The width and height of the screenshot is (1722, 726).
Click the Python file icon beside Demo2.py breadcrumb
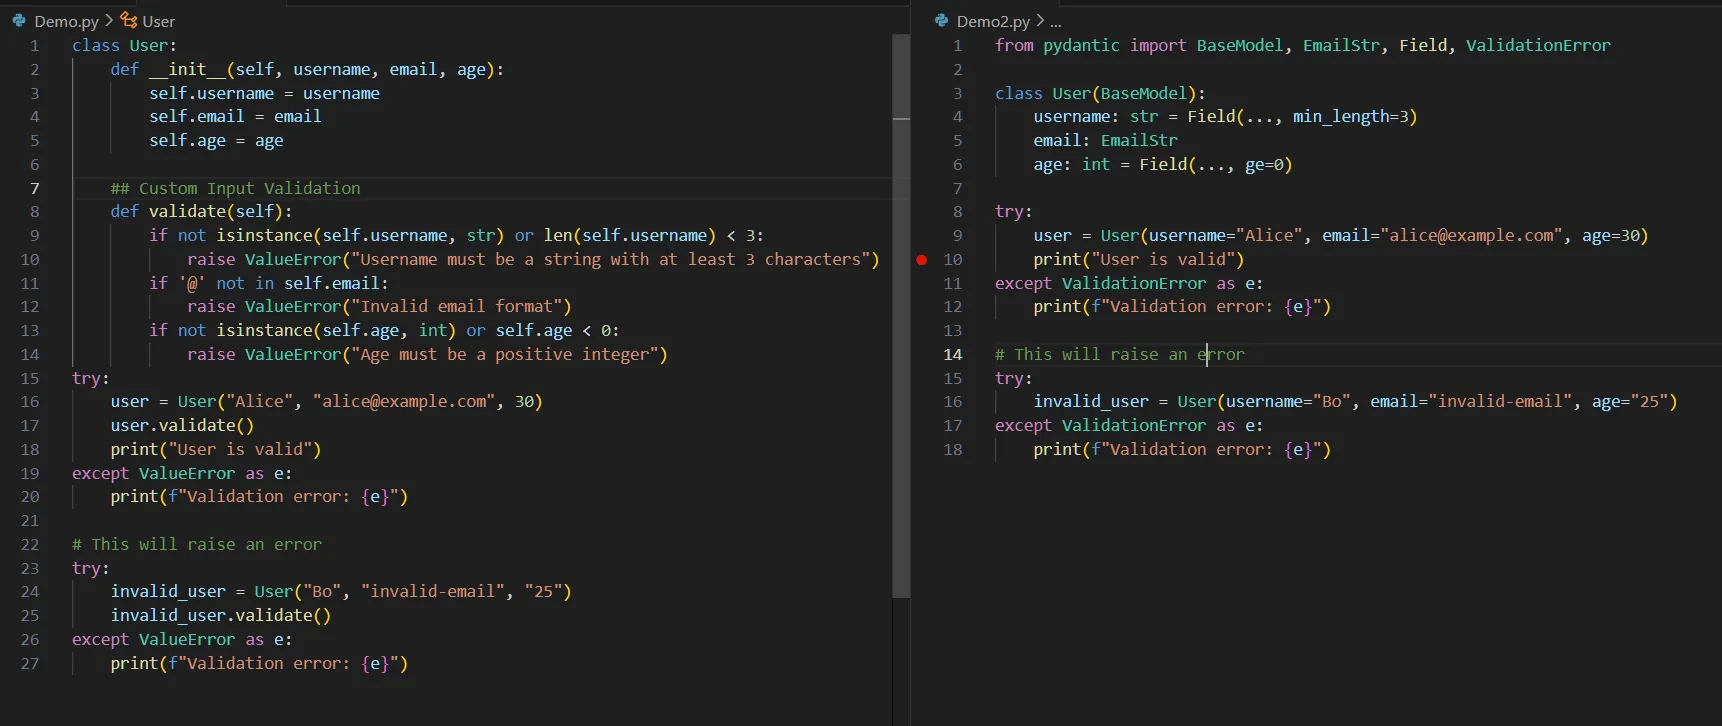coord(941,20)
